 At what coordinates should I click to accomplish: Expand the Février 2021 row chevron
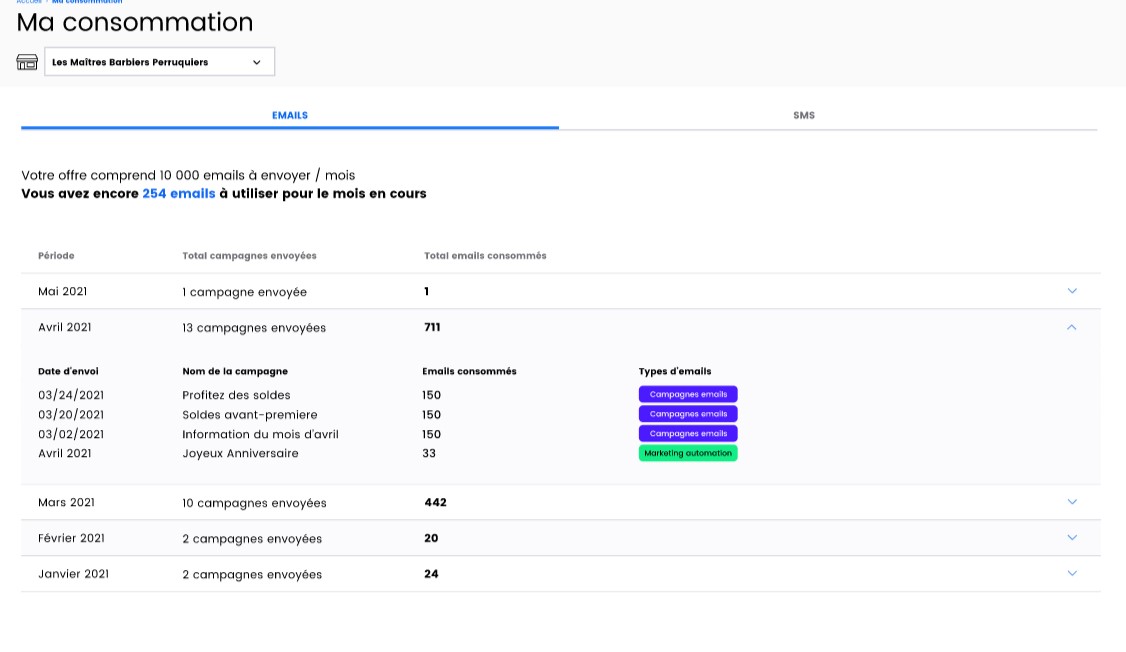(x=1072, y=537)
